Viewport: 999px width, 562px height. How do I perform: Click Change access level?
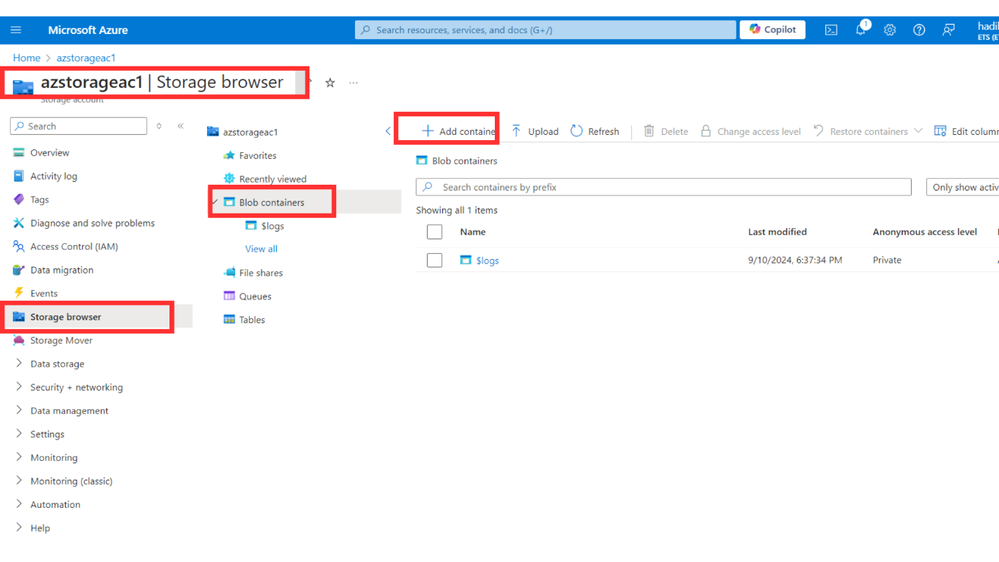751,131
